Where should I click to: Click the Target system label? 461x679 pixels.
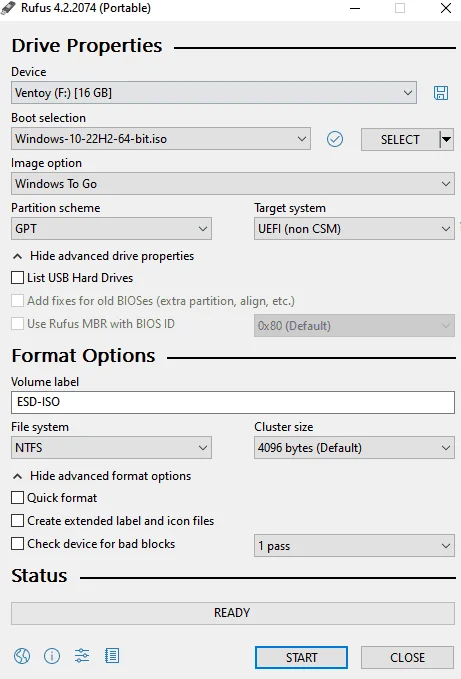pos(290,208)
